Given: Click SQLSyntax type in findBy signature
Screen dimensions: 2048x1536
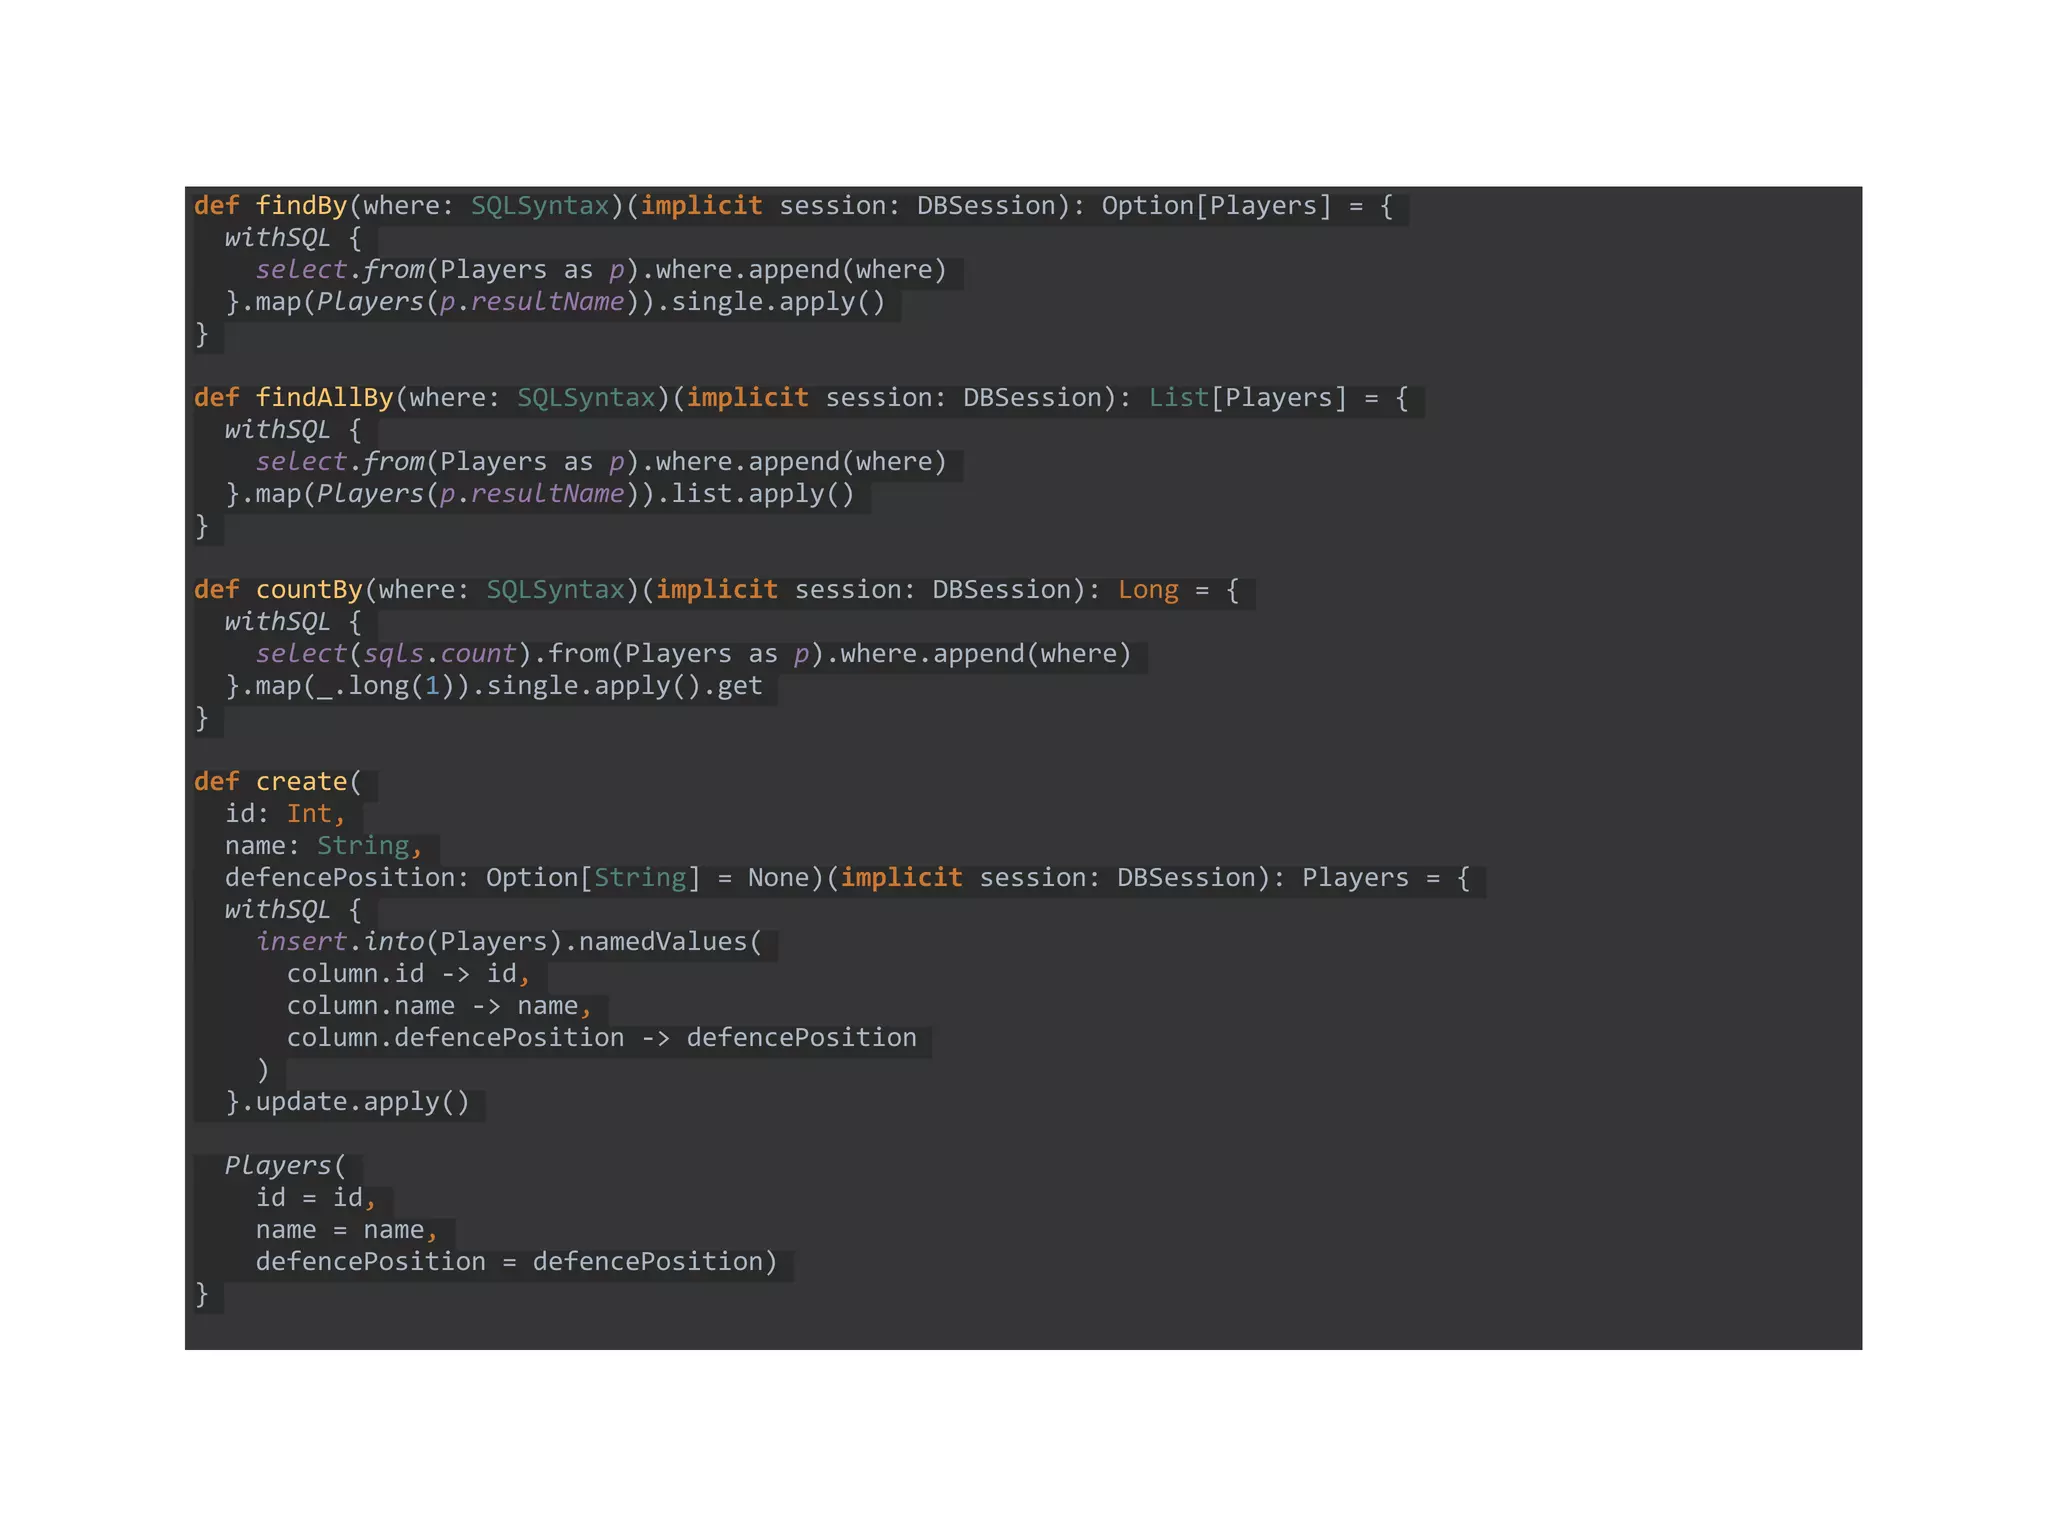Looking at the screenshot, I should 540,206.
